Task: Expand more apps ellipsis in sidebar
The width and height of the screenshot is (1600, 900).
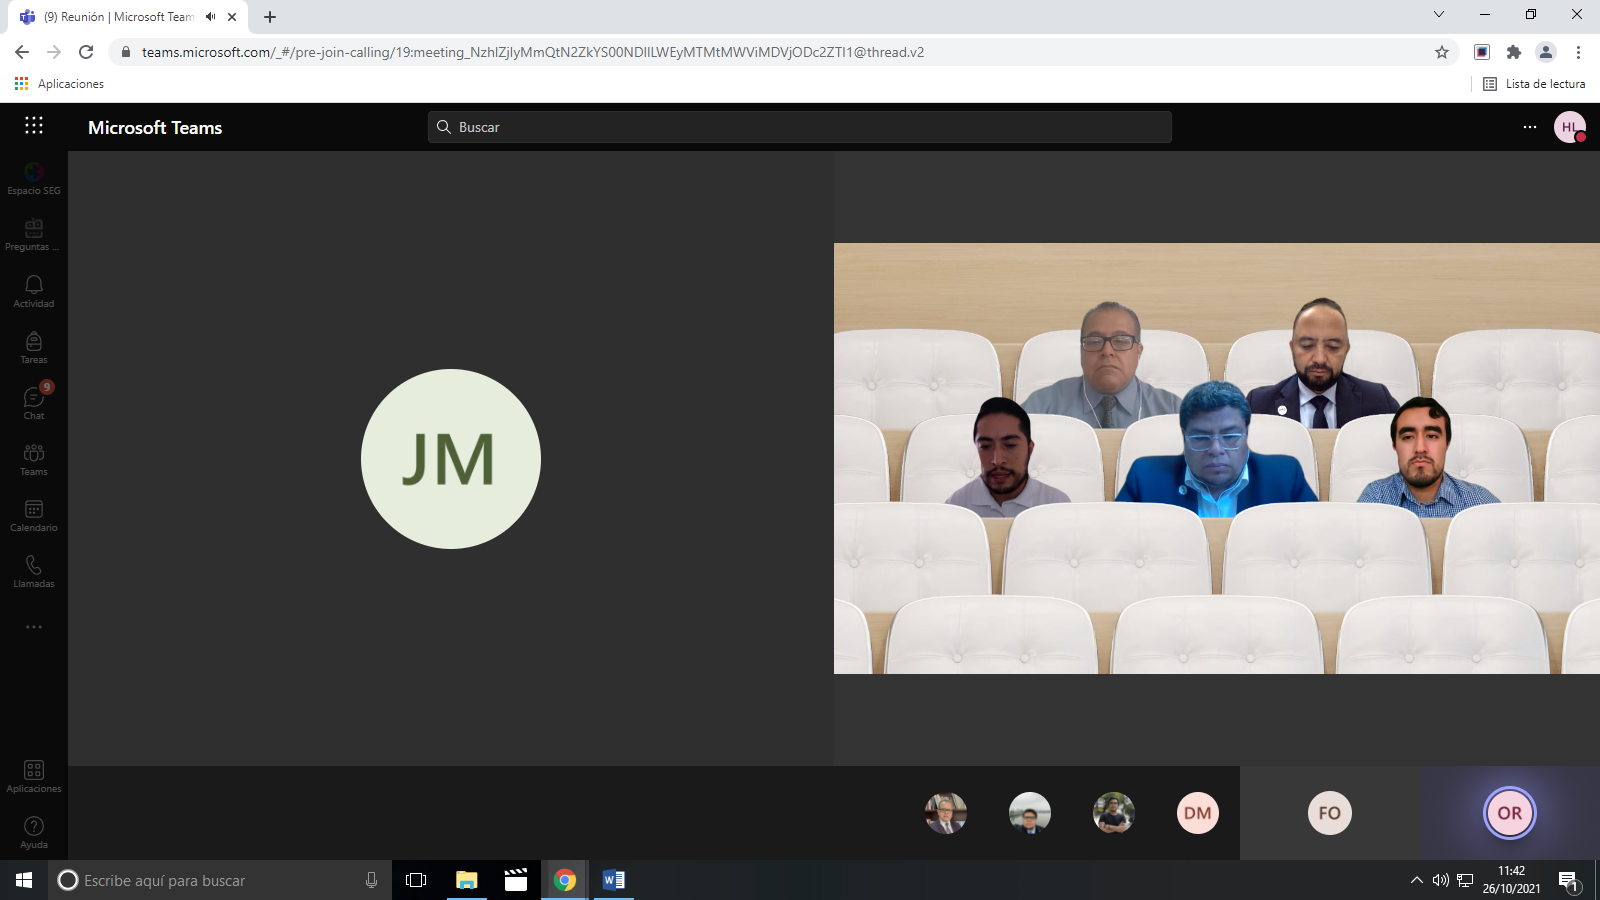Action: point(34,627)
